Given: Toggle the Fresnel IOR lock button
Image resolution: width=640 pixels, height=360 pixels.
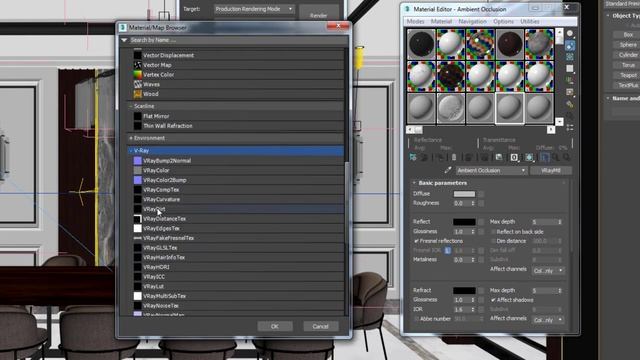Looking at the screenshot, I should tap(447, 251).
